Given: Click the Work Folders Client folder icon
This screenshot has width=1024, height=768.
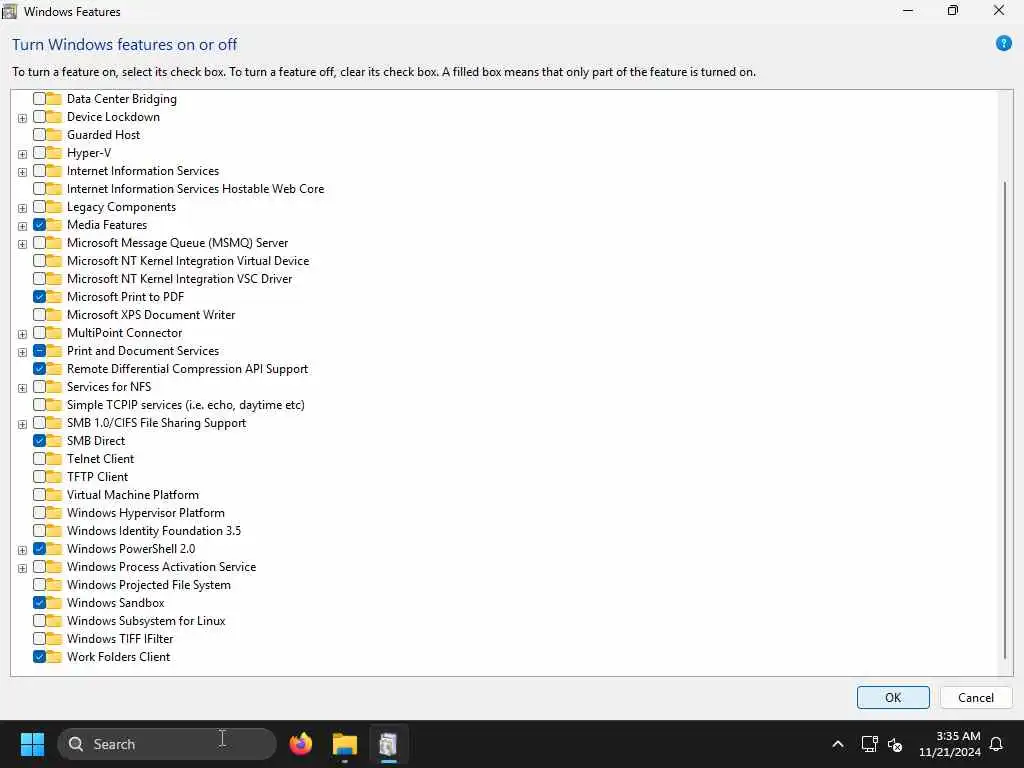Looking at the screenshot, I should pos(54,657).
